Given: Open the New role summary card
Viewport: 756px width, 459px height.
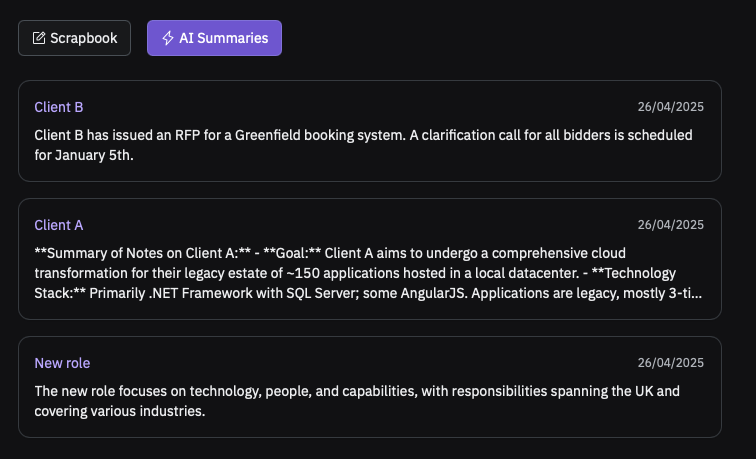Looking at the screenshot, I should (x=370, y=387).
